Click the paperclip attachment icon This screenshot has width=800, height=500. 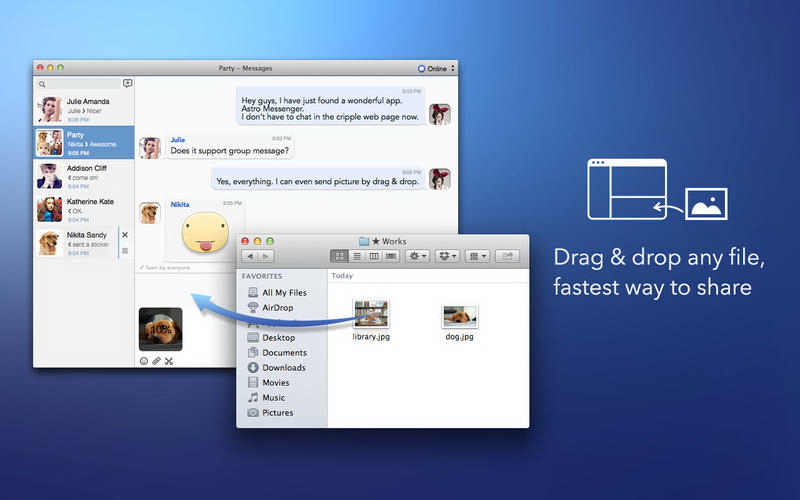[x=156, y=361]
